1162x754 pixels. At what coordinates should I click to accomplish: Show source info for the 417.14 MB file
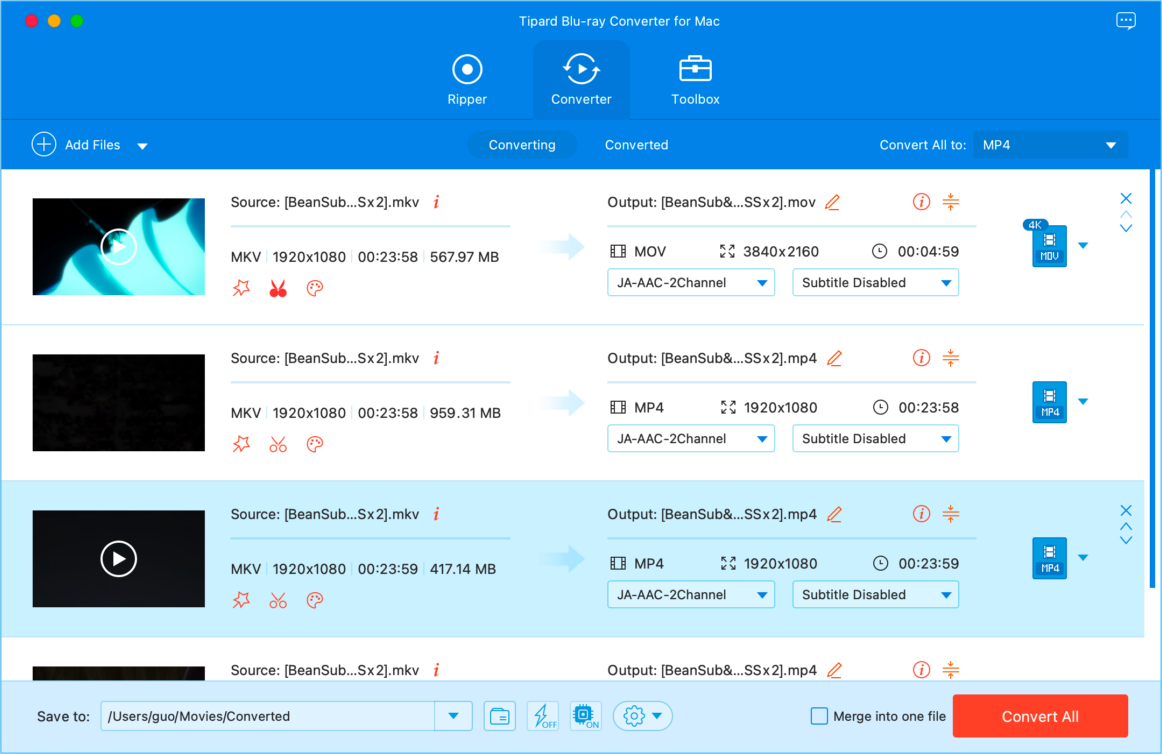point(436,514)
